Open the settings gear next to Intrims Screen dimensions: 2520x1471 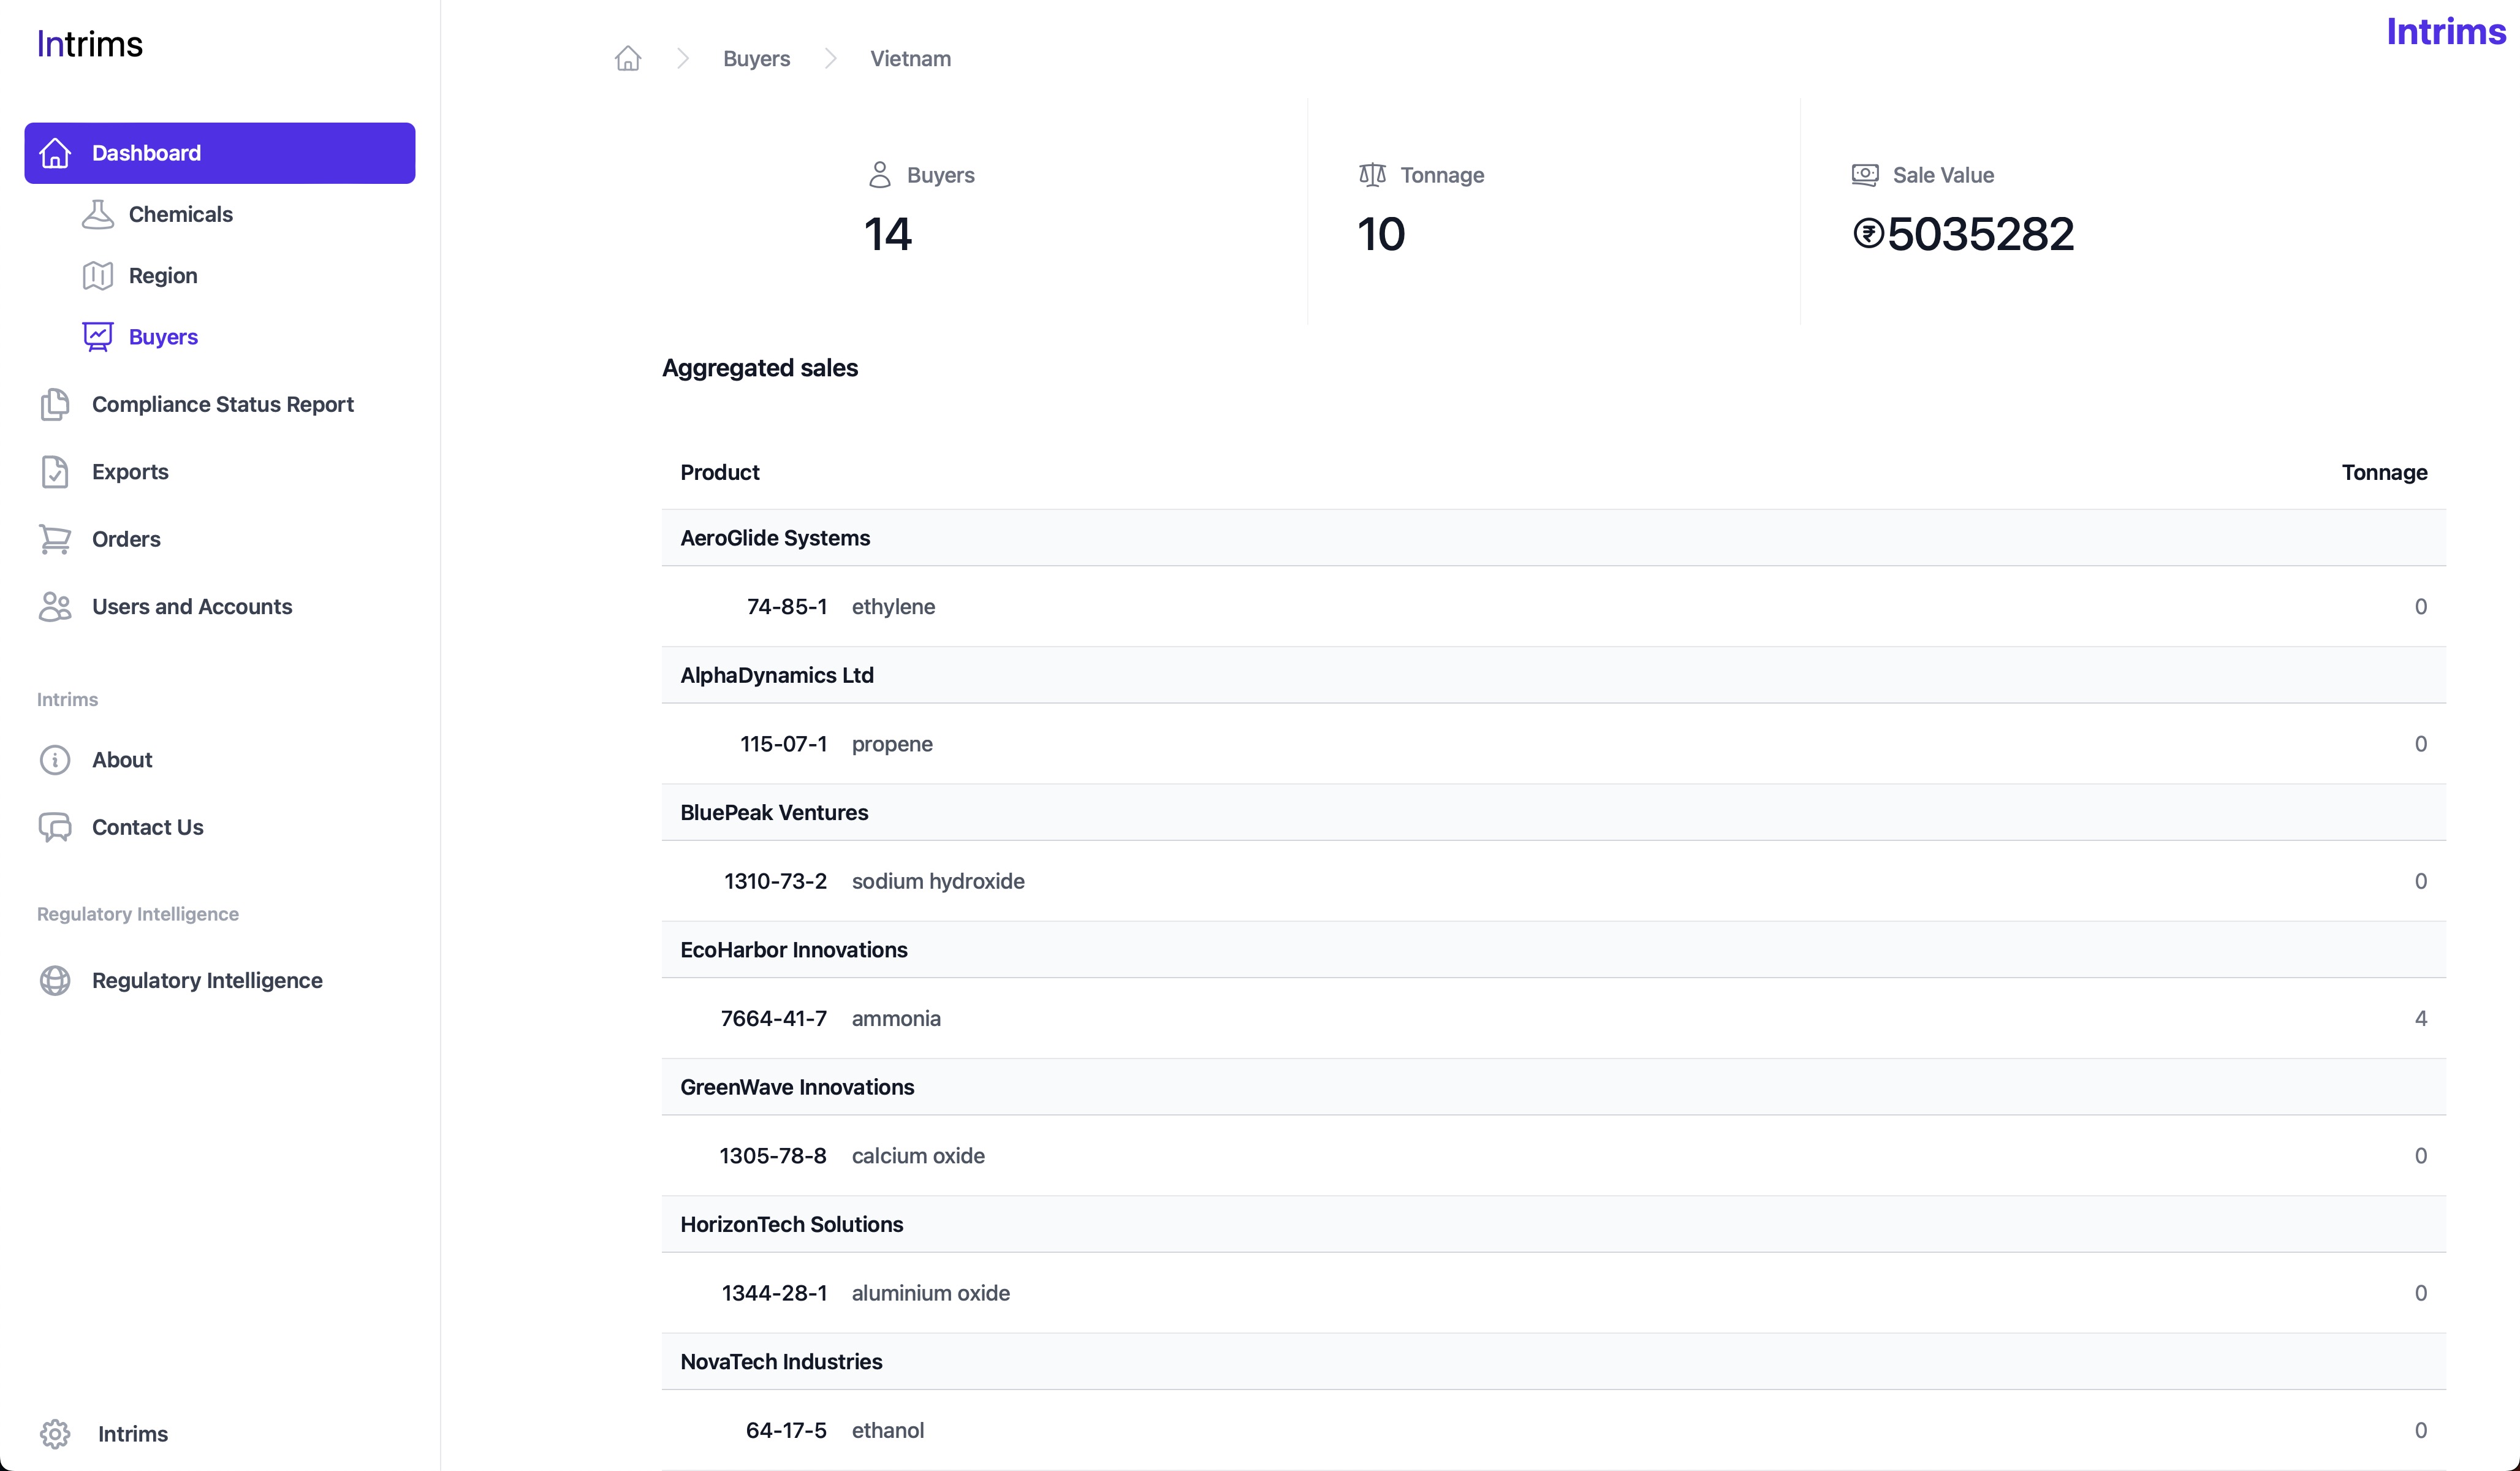click(x=55, y=1434)
